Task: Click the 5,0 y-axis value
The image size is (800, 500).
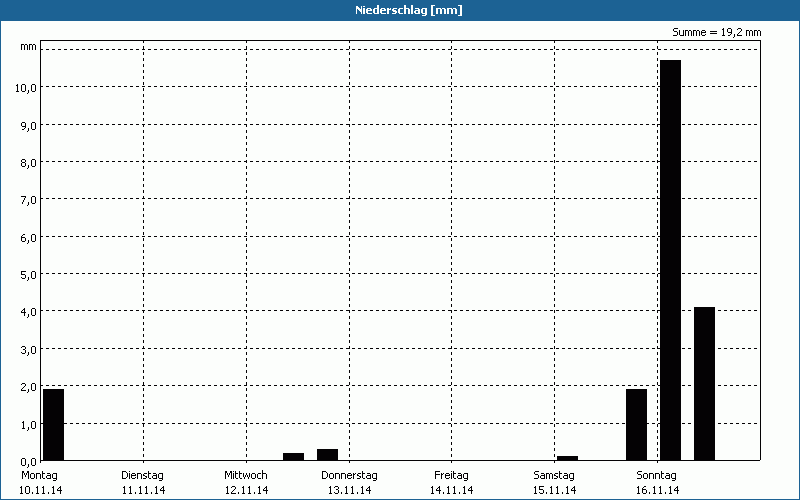Action: tap(29, 275)
